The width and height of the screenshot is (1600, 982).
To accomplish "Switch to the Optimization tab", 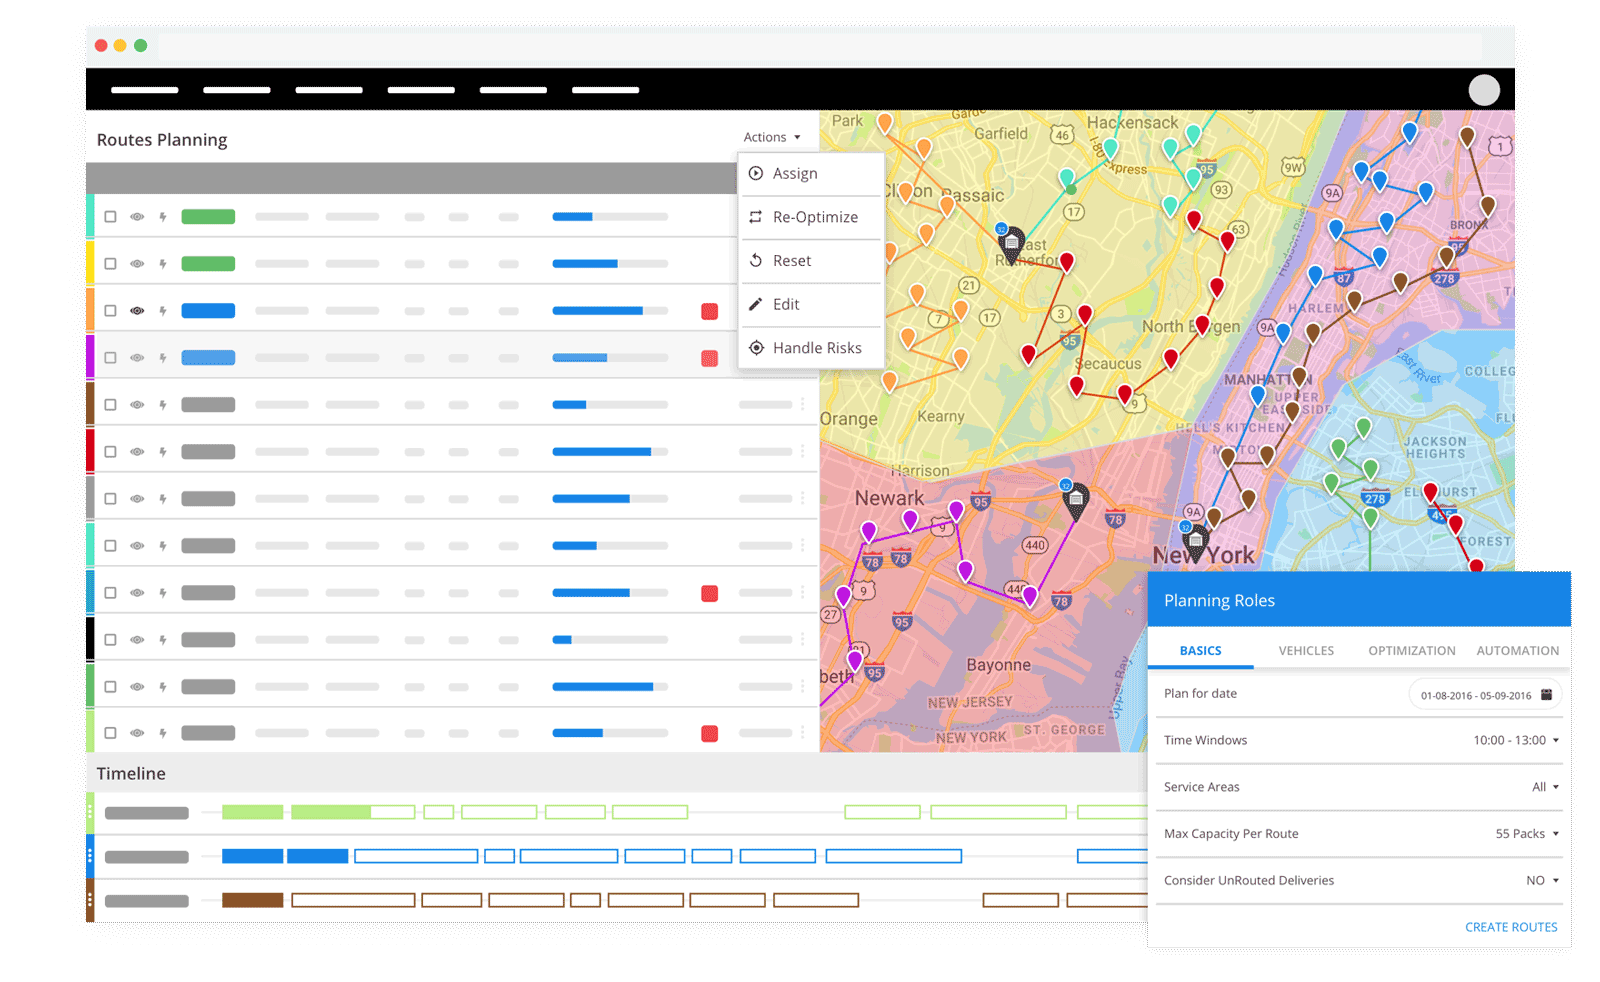I will click(1412, 651).
